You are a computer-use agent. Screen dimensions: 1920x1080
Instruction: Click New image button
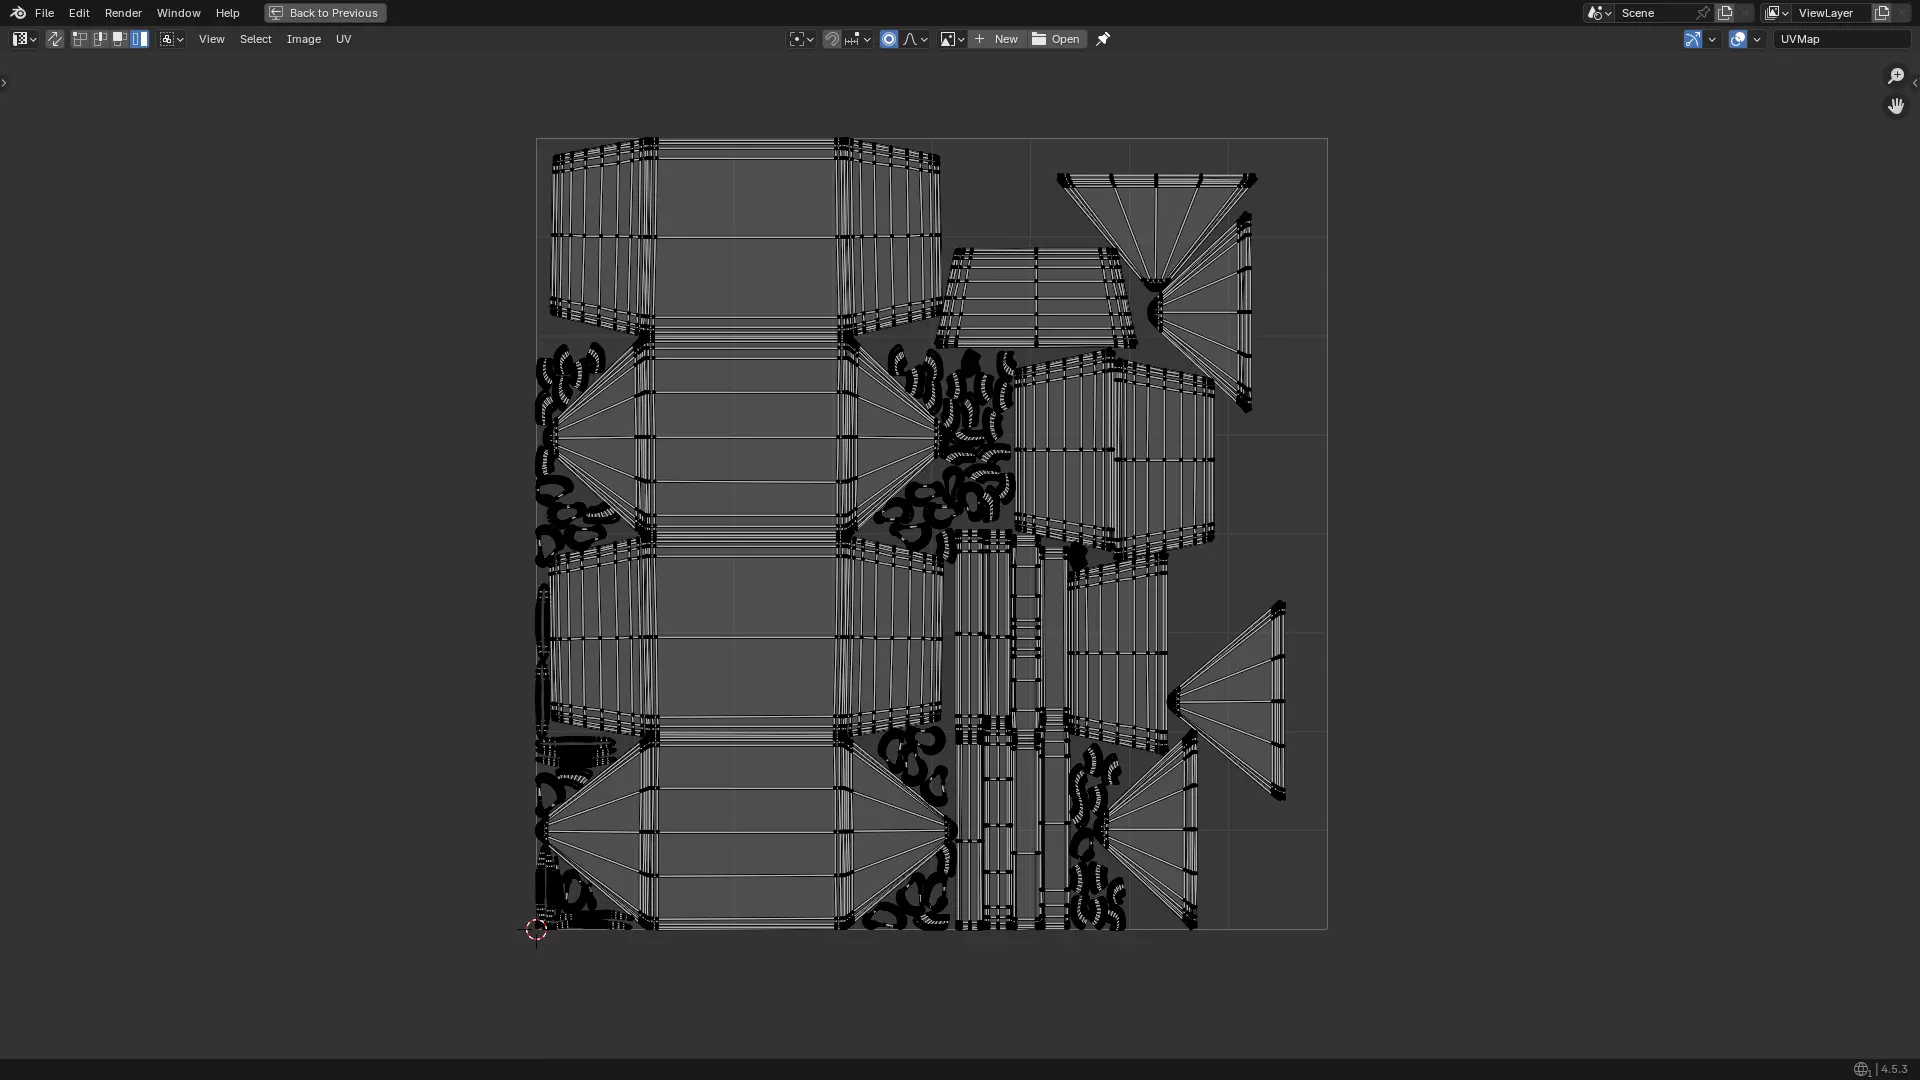coord(996,39)
